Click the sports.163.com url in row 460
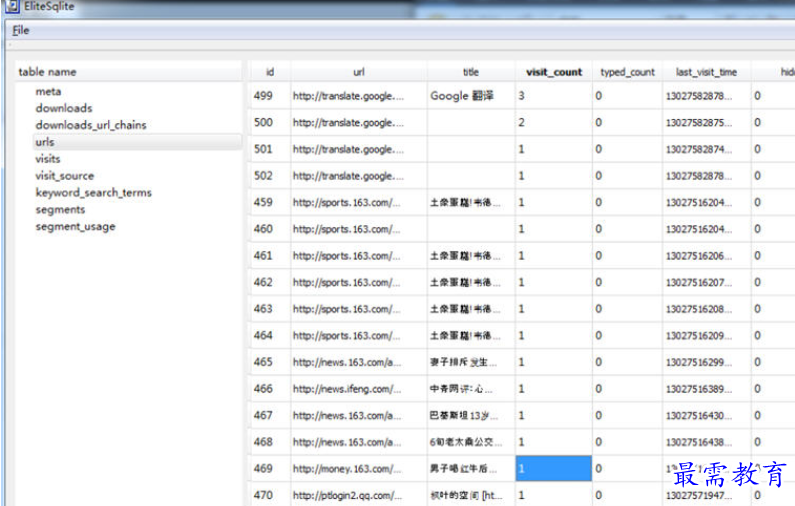 pos(358,229)
